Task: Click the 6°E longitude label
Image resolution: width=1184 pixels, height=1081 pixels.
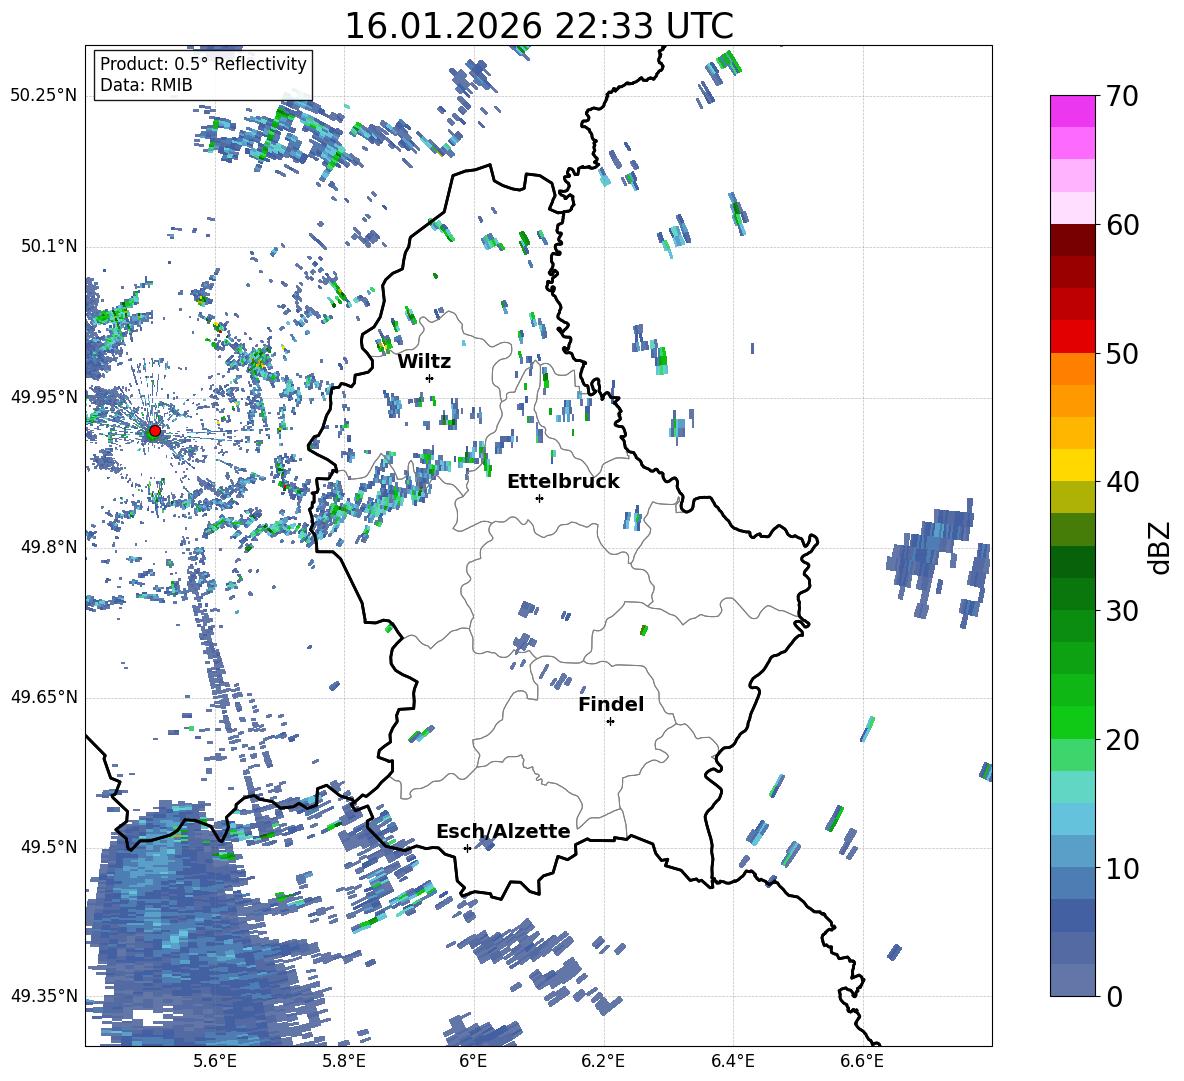Action: point(473,1062)
